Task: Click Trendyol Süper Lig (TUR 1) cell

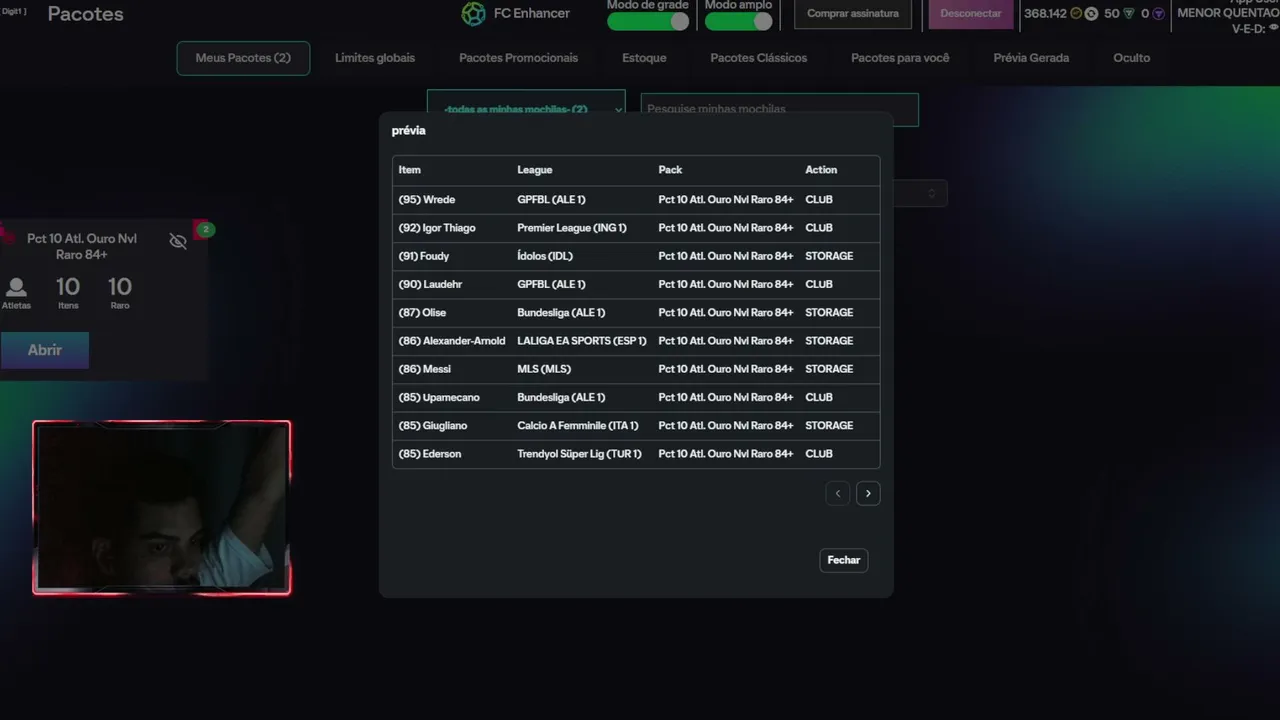Action: (579, 454)
